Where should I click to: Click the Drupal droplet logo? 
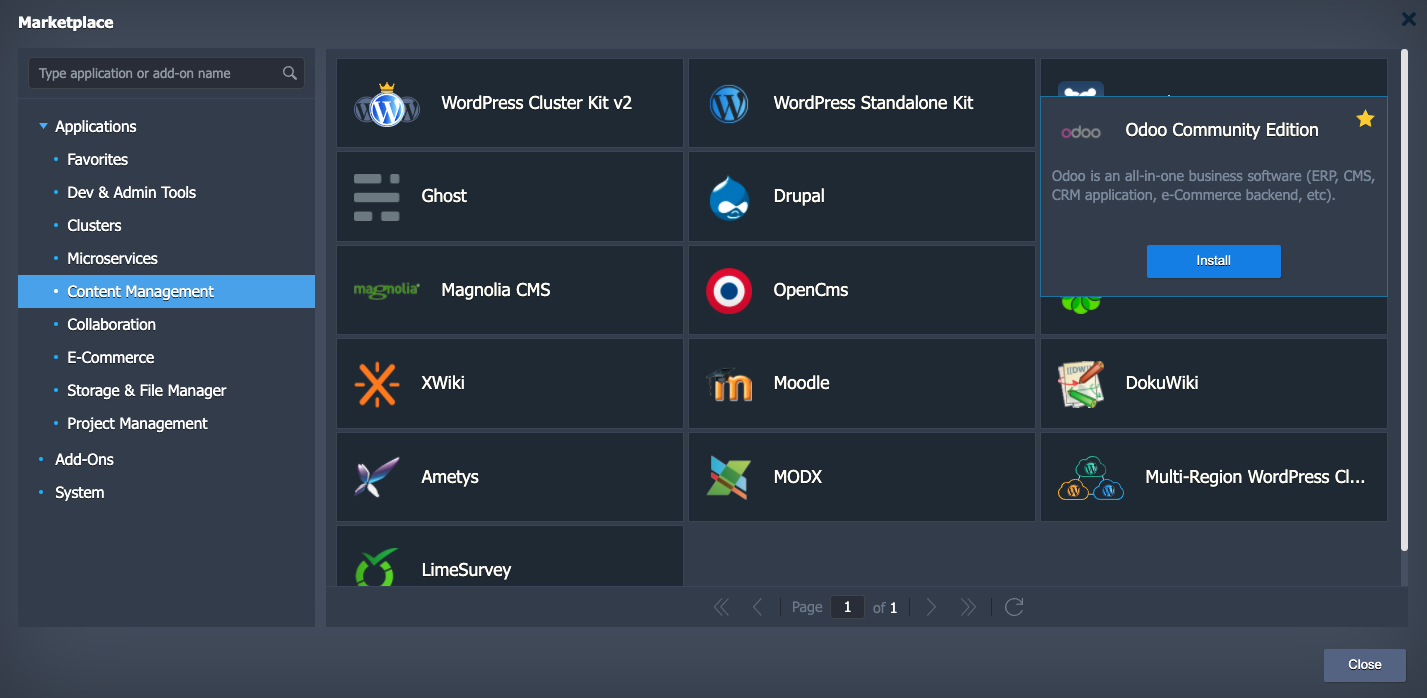729,197
